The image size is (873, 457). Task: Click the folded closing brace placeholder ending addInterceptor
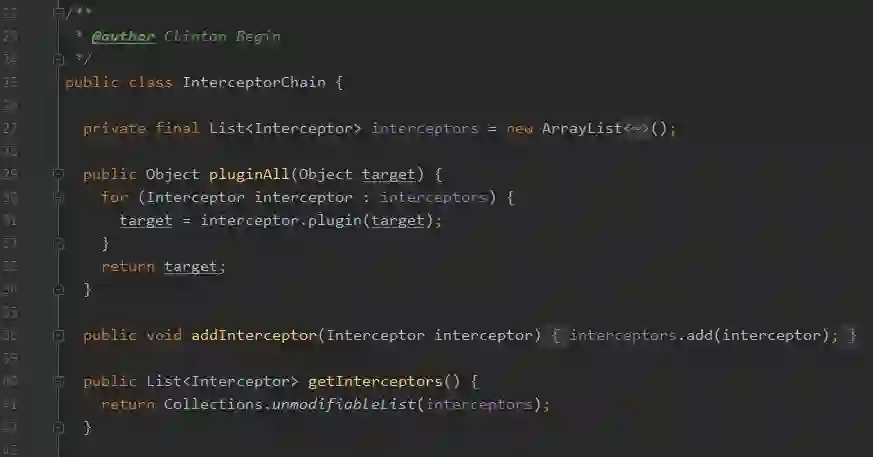click(851, 335)
